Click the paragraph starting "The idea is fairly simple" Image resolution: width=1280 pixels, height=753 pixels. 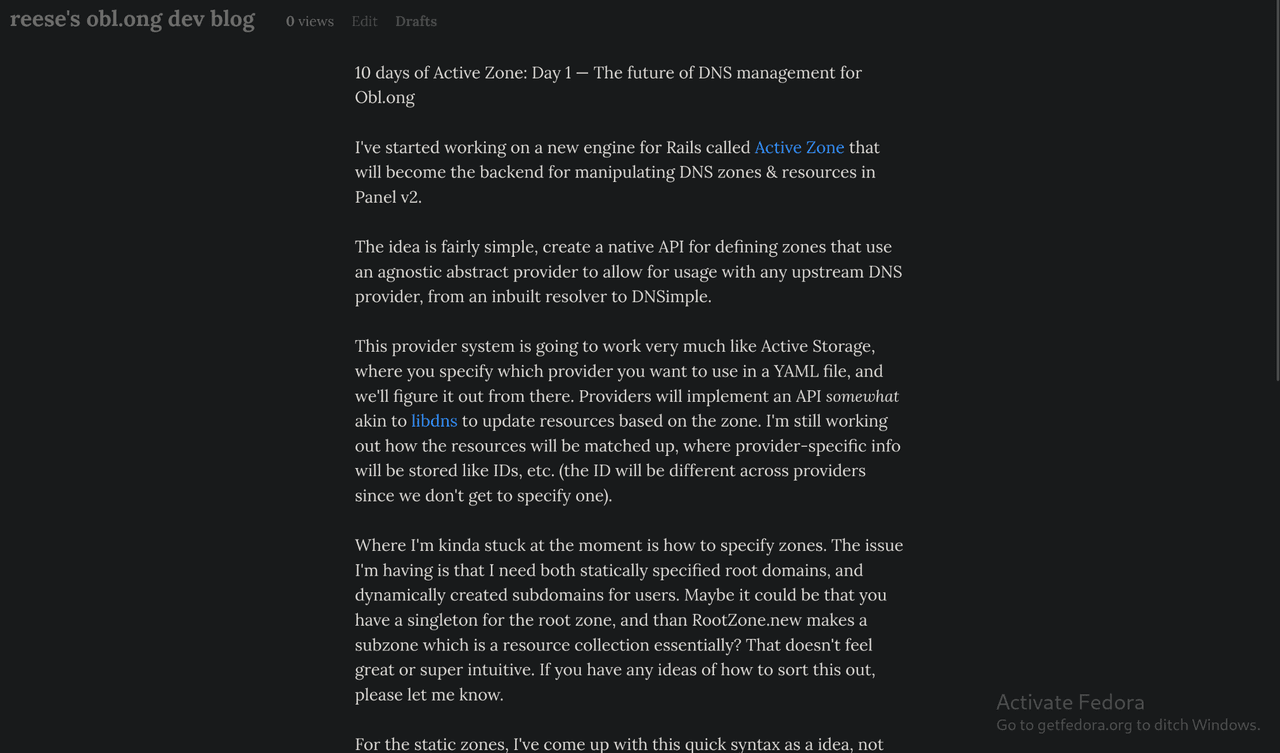628,271
